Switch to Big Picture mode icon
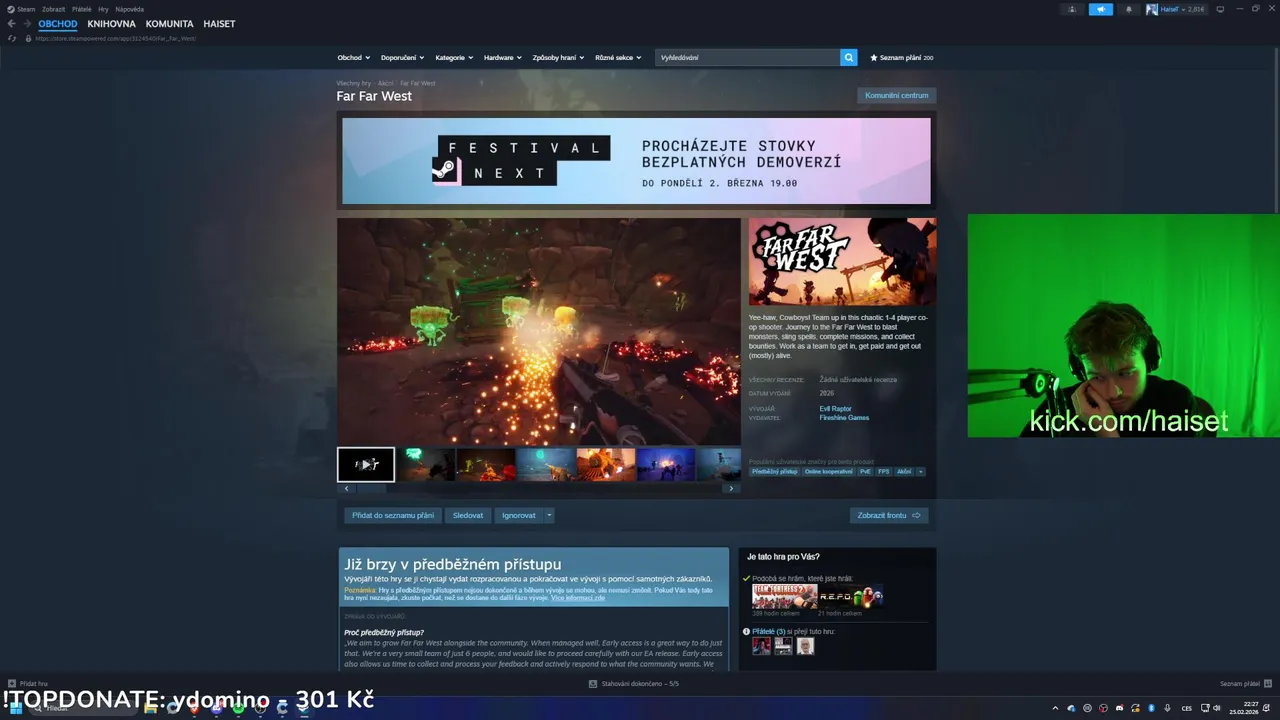This screenshot has height=720, width=1280. click(x=1219, y=9)
